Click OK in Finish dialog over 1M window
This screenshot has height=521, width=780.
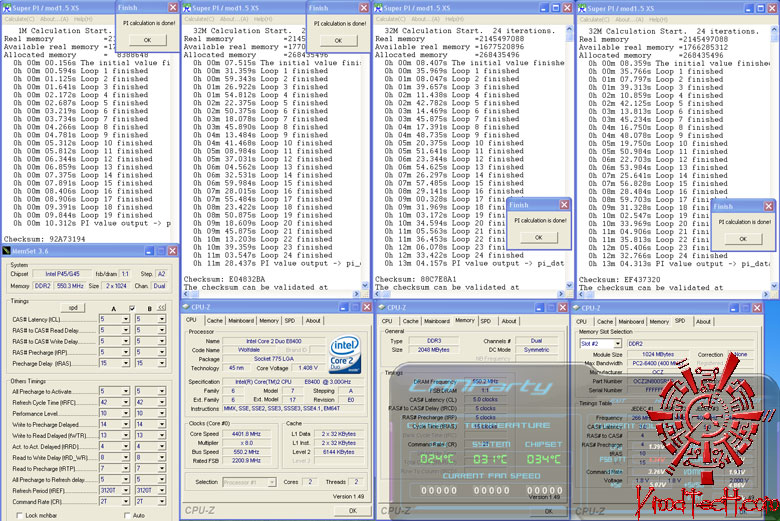(x=147, y=40)
